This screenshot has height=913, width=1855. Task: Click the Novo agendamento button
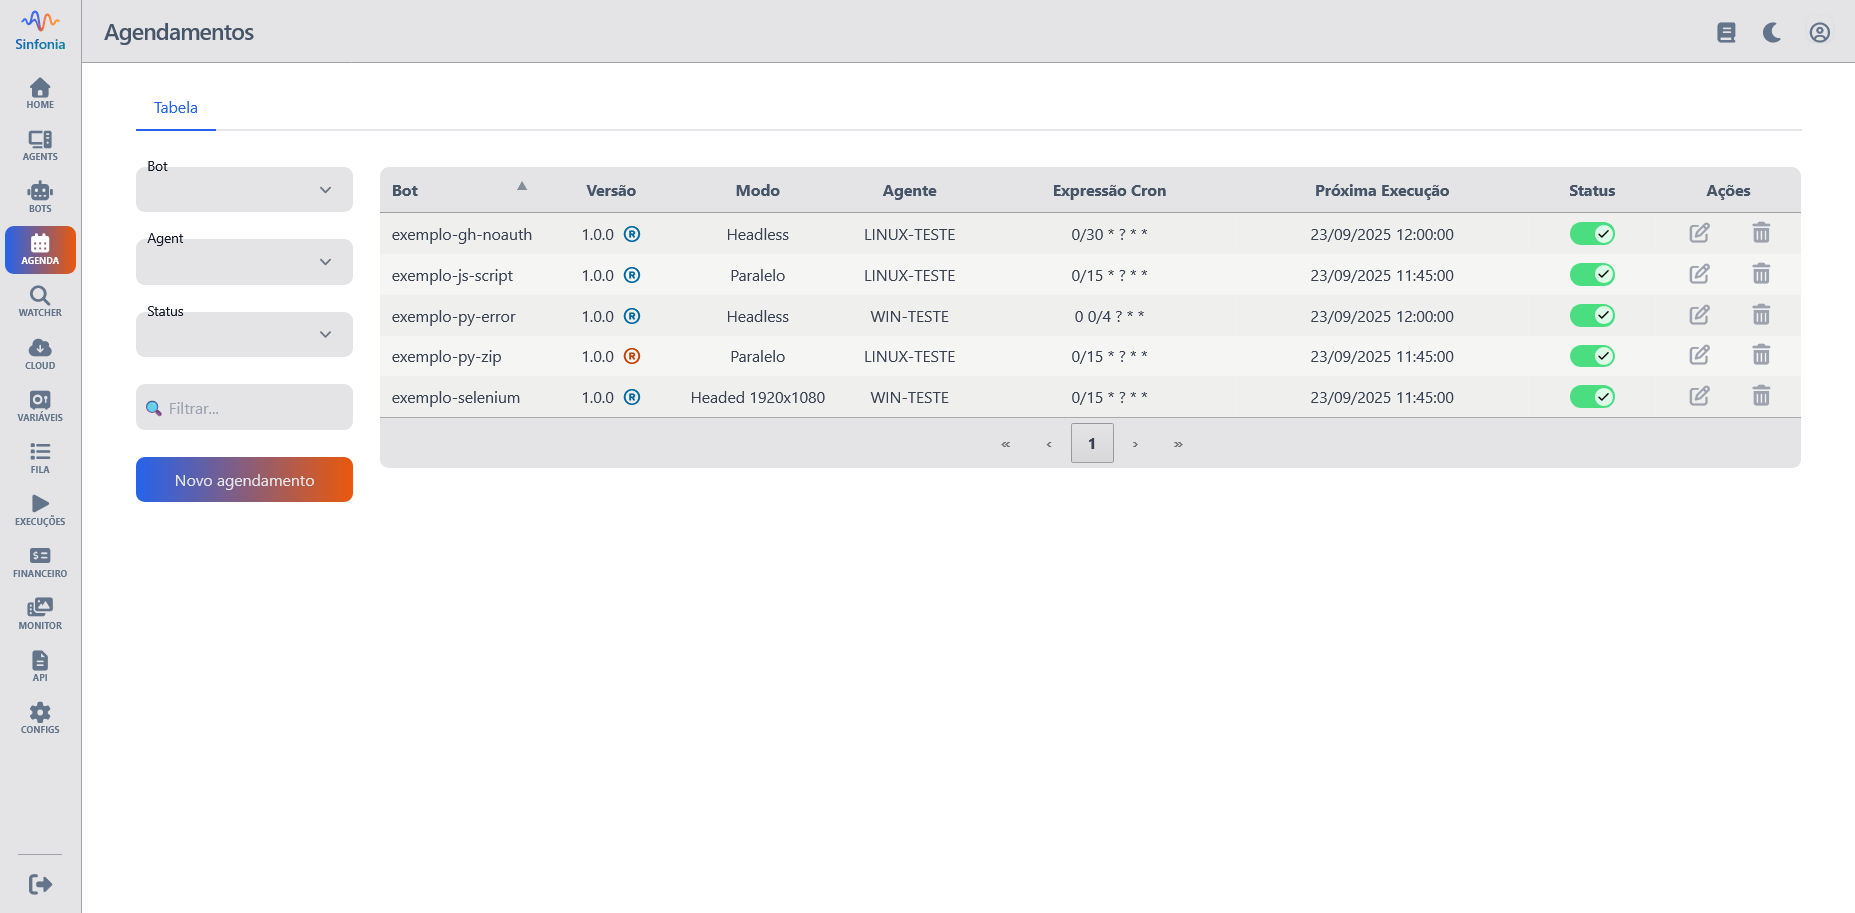coord(244,480)
